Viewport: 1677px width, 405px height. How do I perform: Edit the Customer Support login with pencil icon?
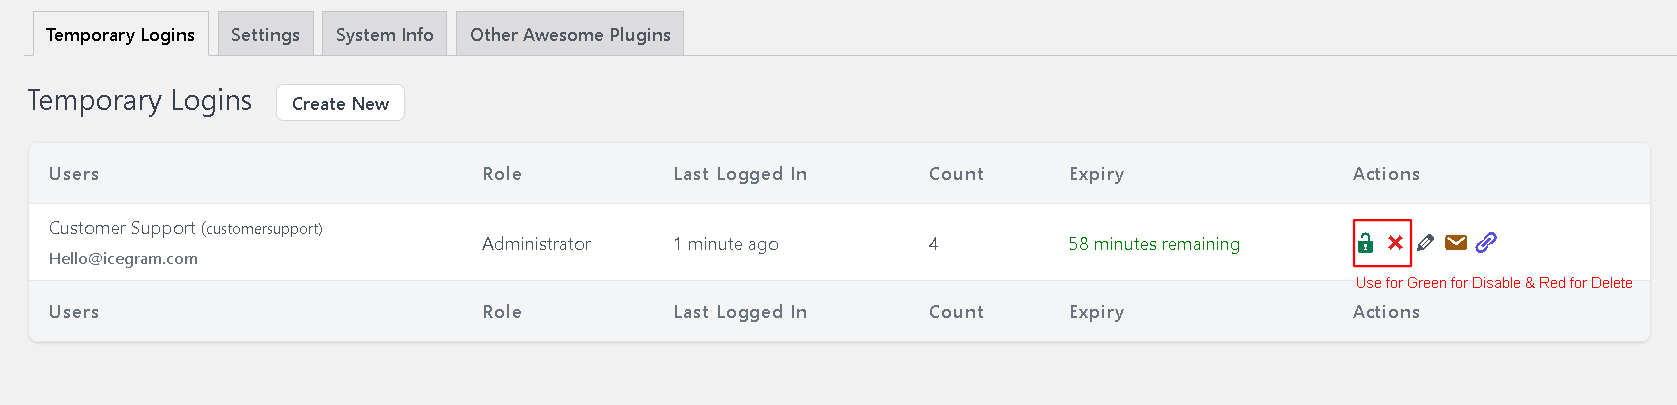(x=1426, y=243)
